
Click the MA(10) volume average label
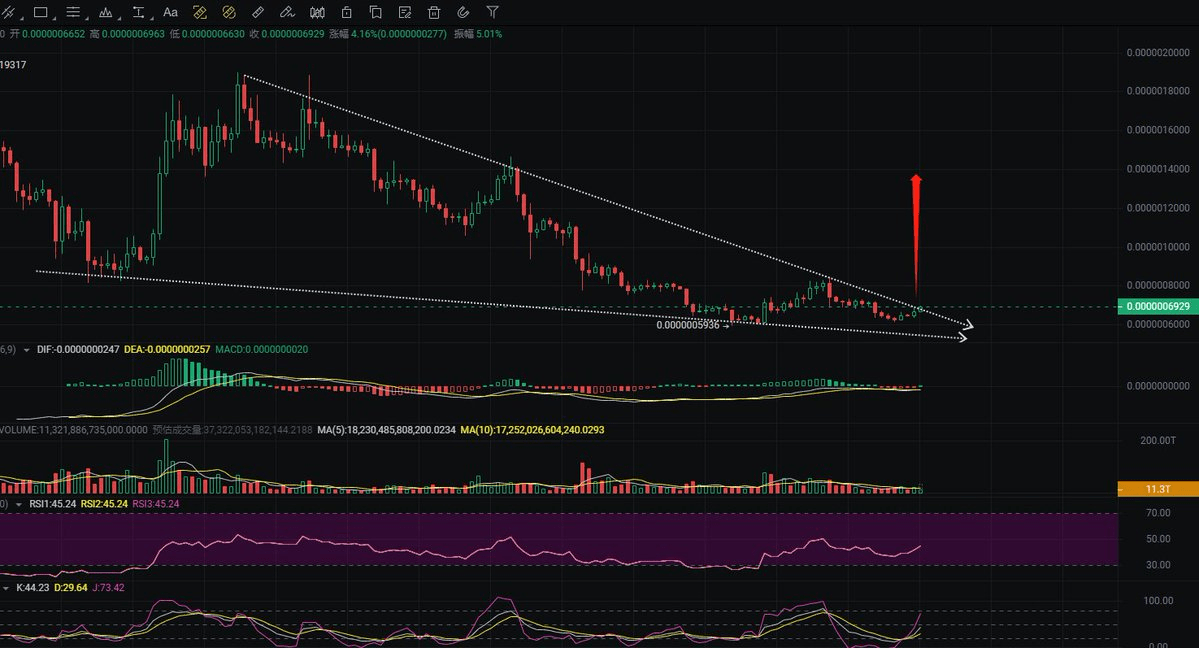pyautogui.click(x=532, y=430)
